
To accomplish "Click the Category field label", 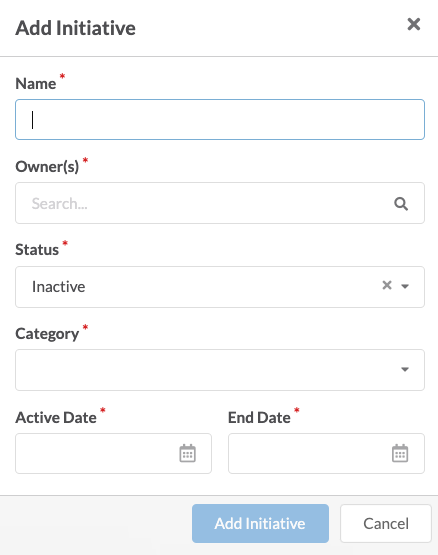I will 47,334.
